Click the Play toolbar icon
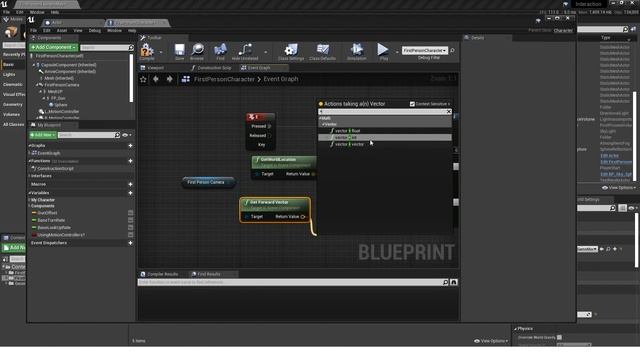 (x=383, y=50)
